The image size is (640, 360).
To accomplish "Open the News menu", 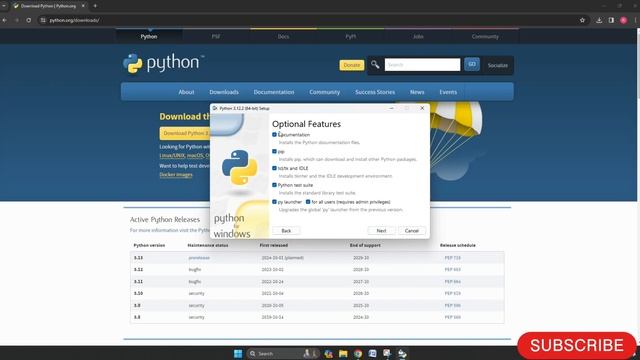I will click(417, 92).
